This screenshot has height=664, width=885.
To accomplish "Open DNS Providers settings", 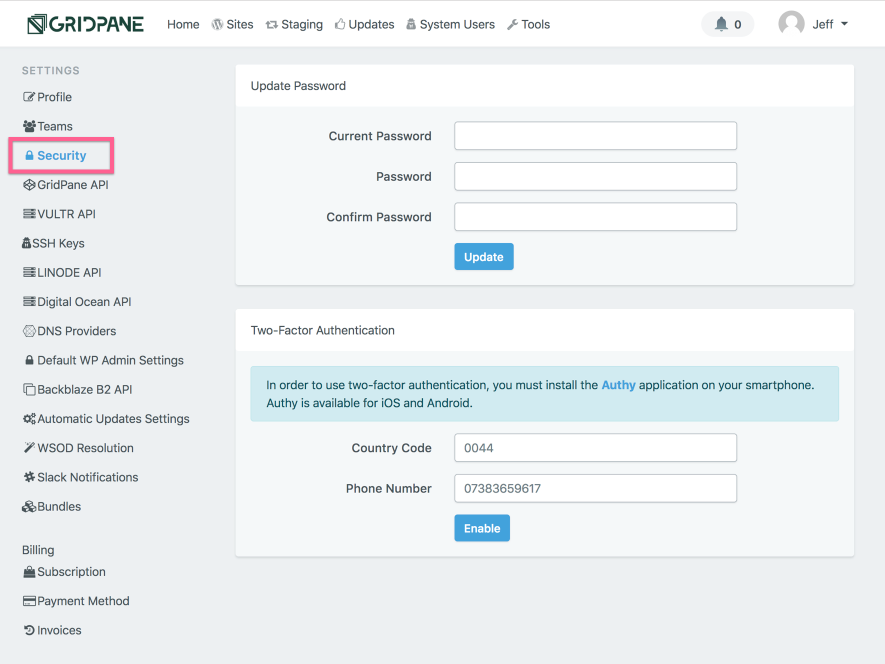I will pyautogui.click(x=69, y=331).
